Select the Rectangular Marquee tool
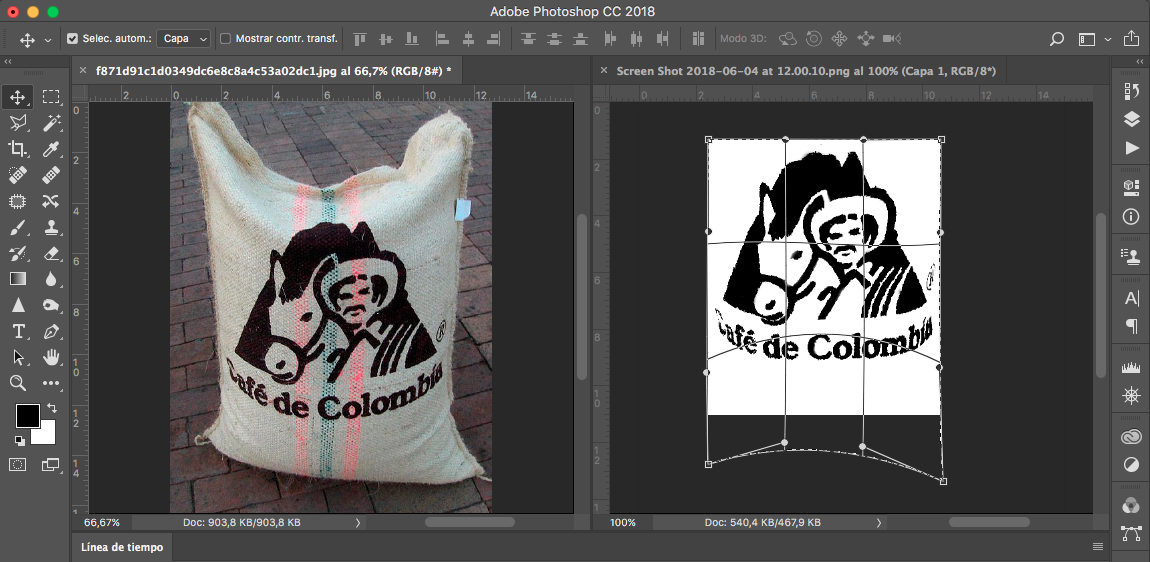Image resolution: width=1150 pixels, height=562 pixels. click(x=51, y=97)
